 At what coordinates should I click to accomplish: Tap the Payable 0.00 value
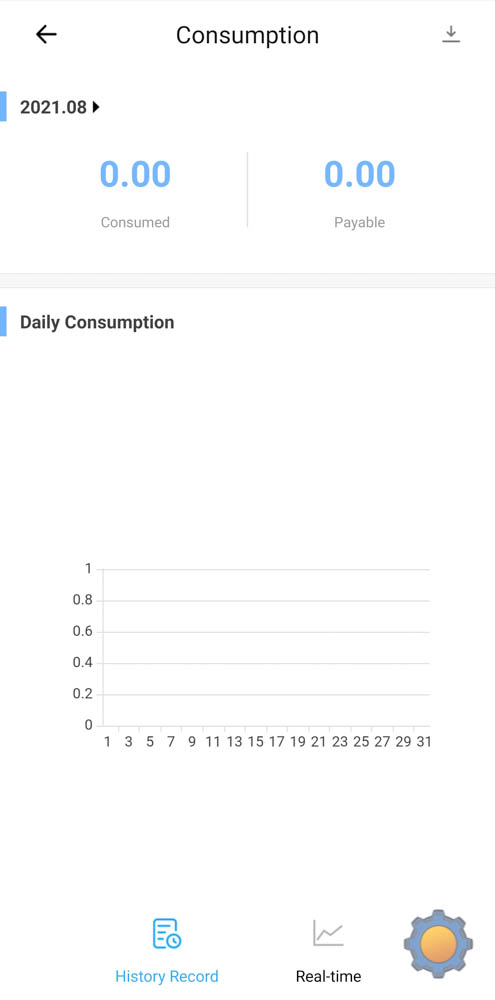click(x=360, y=174)
